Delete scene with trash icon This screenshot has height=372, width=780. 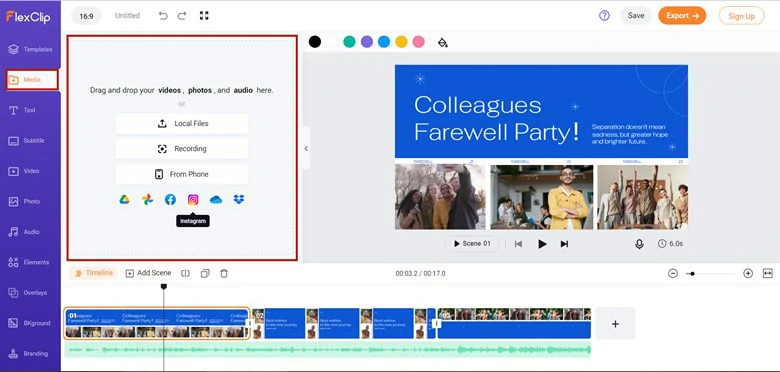(x=224, y=273)
